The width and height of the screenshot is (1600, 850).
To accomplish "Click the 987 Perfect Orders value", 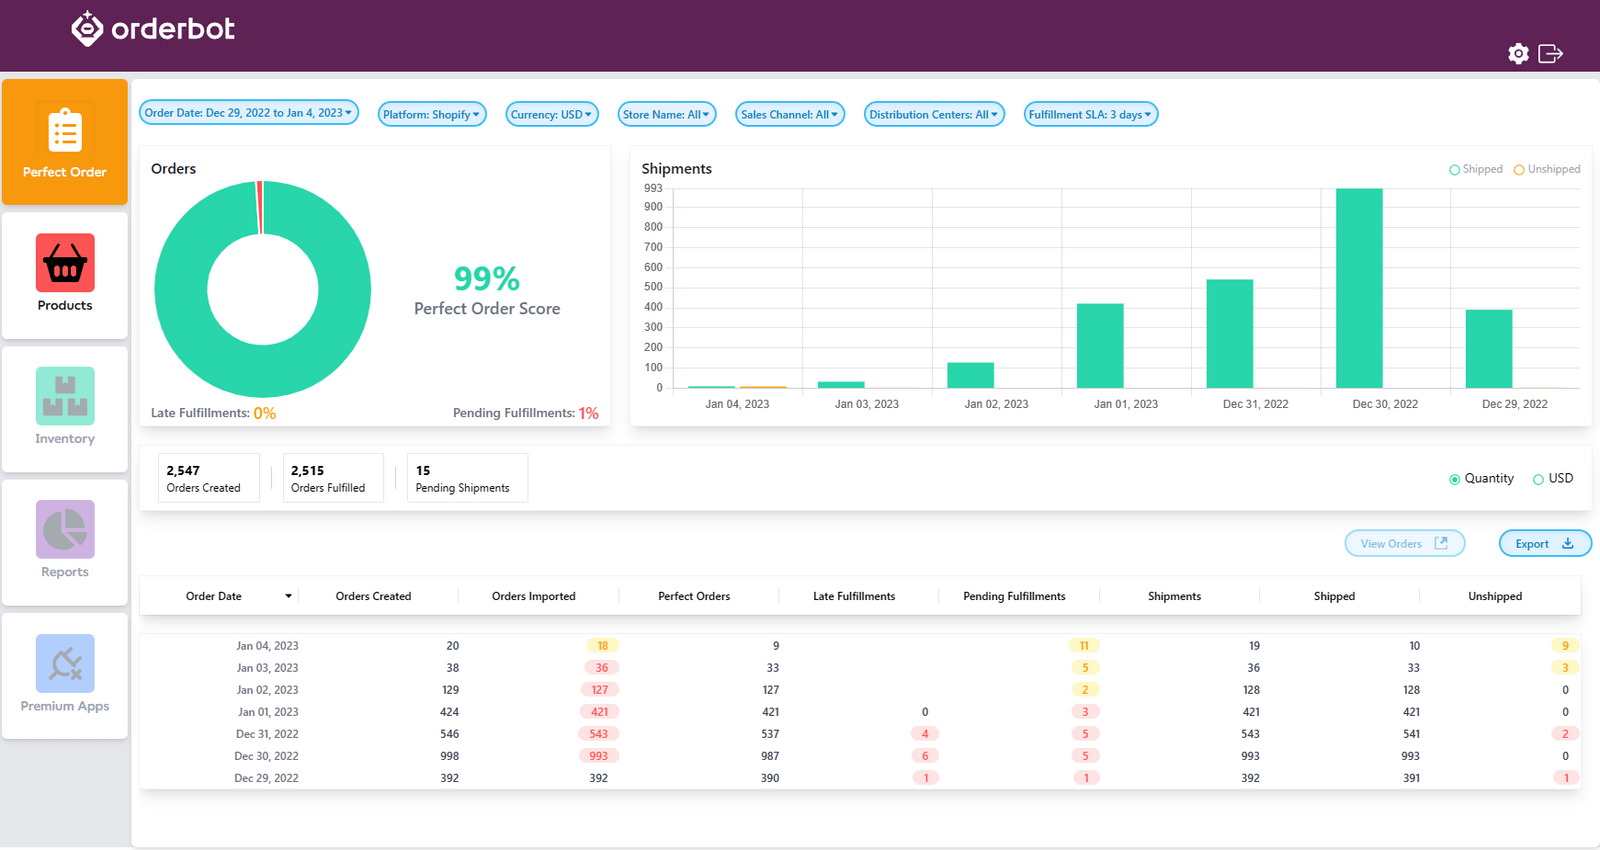I will tap(770, 756).
